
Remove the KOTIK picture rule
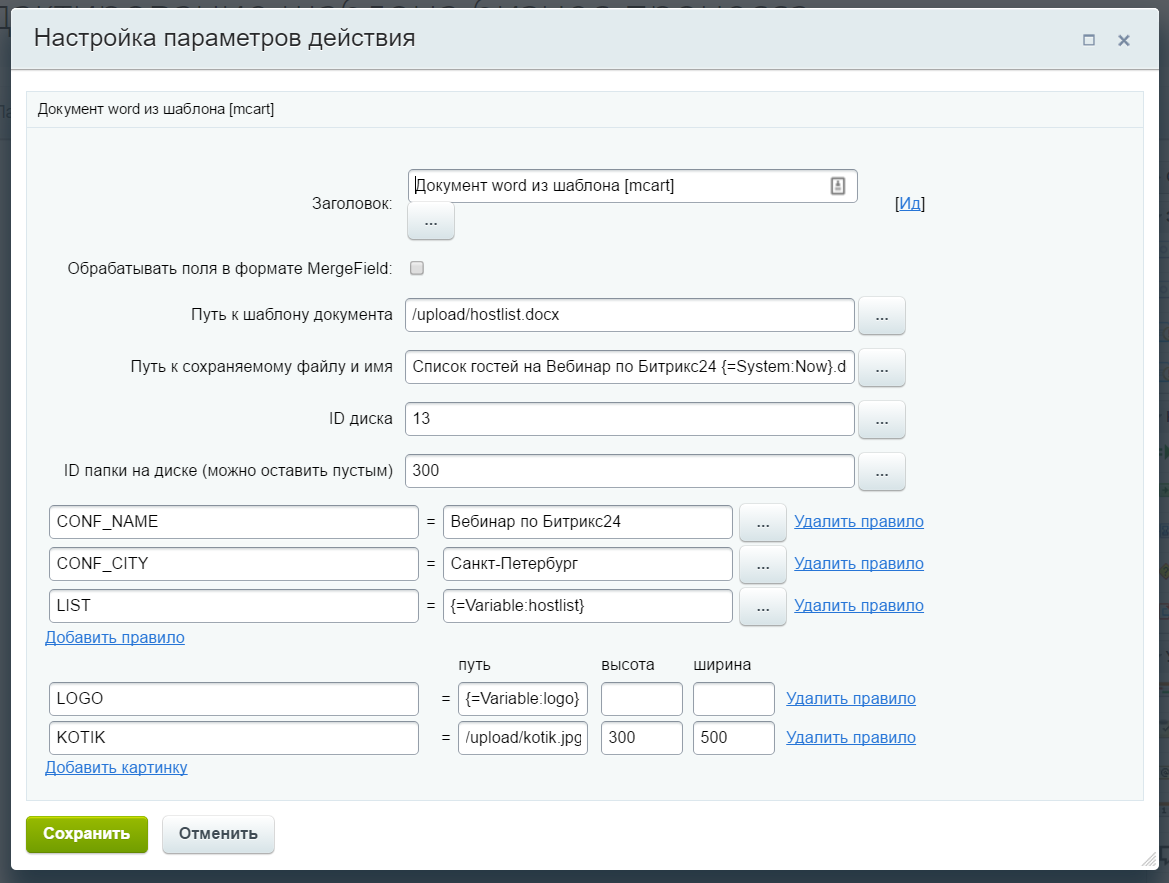(x=850, y=738)
